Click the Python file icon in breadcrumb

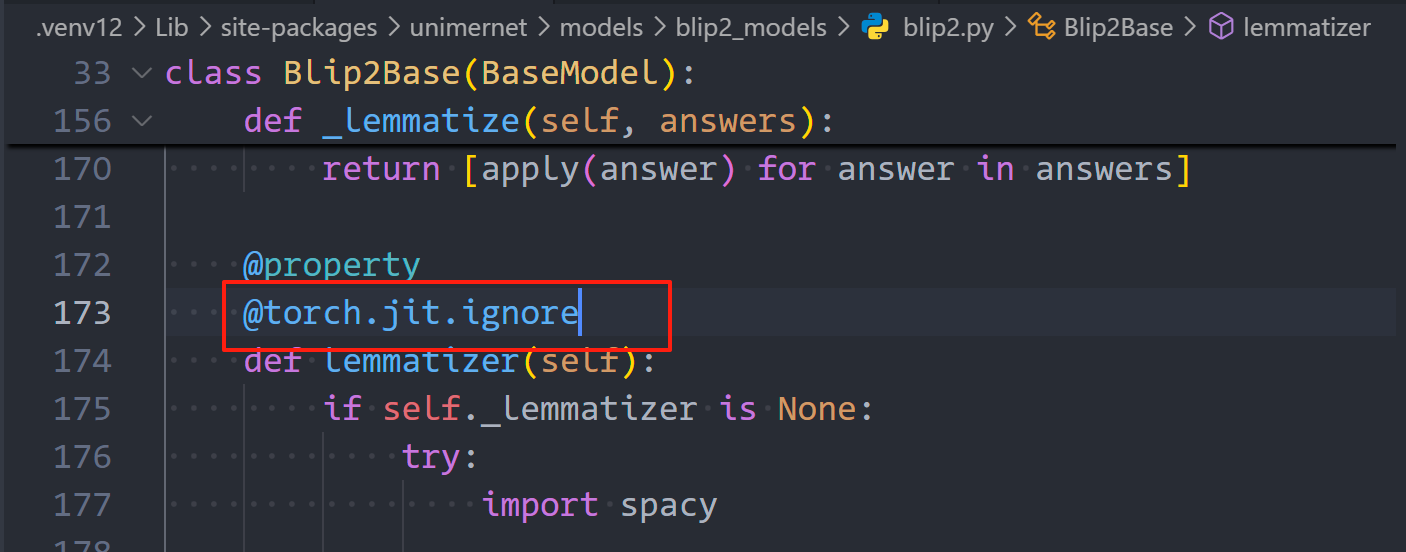coord(876,27)
